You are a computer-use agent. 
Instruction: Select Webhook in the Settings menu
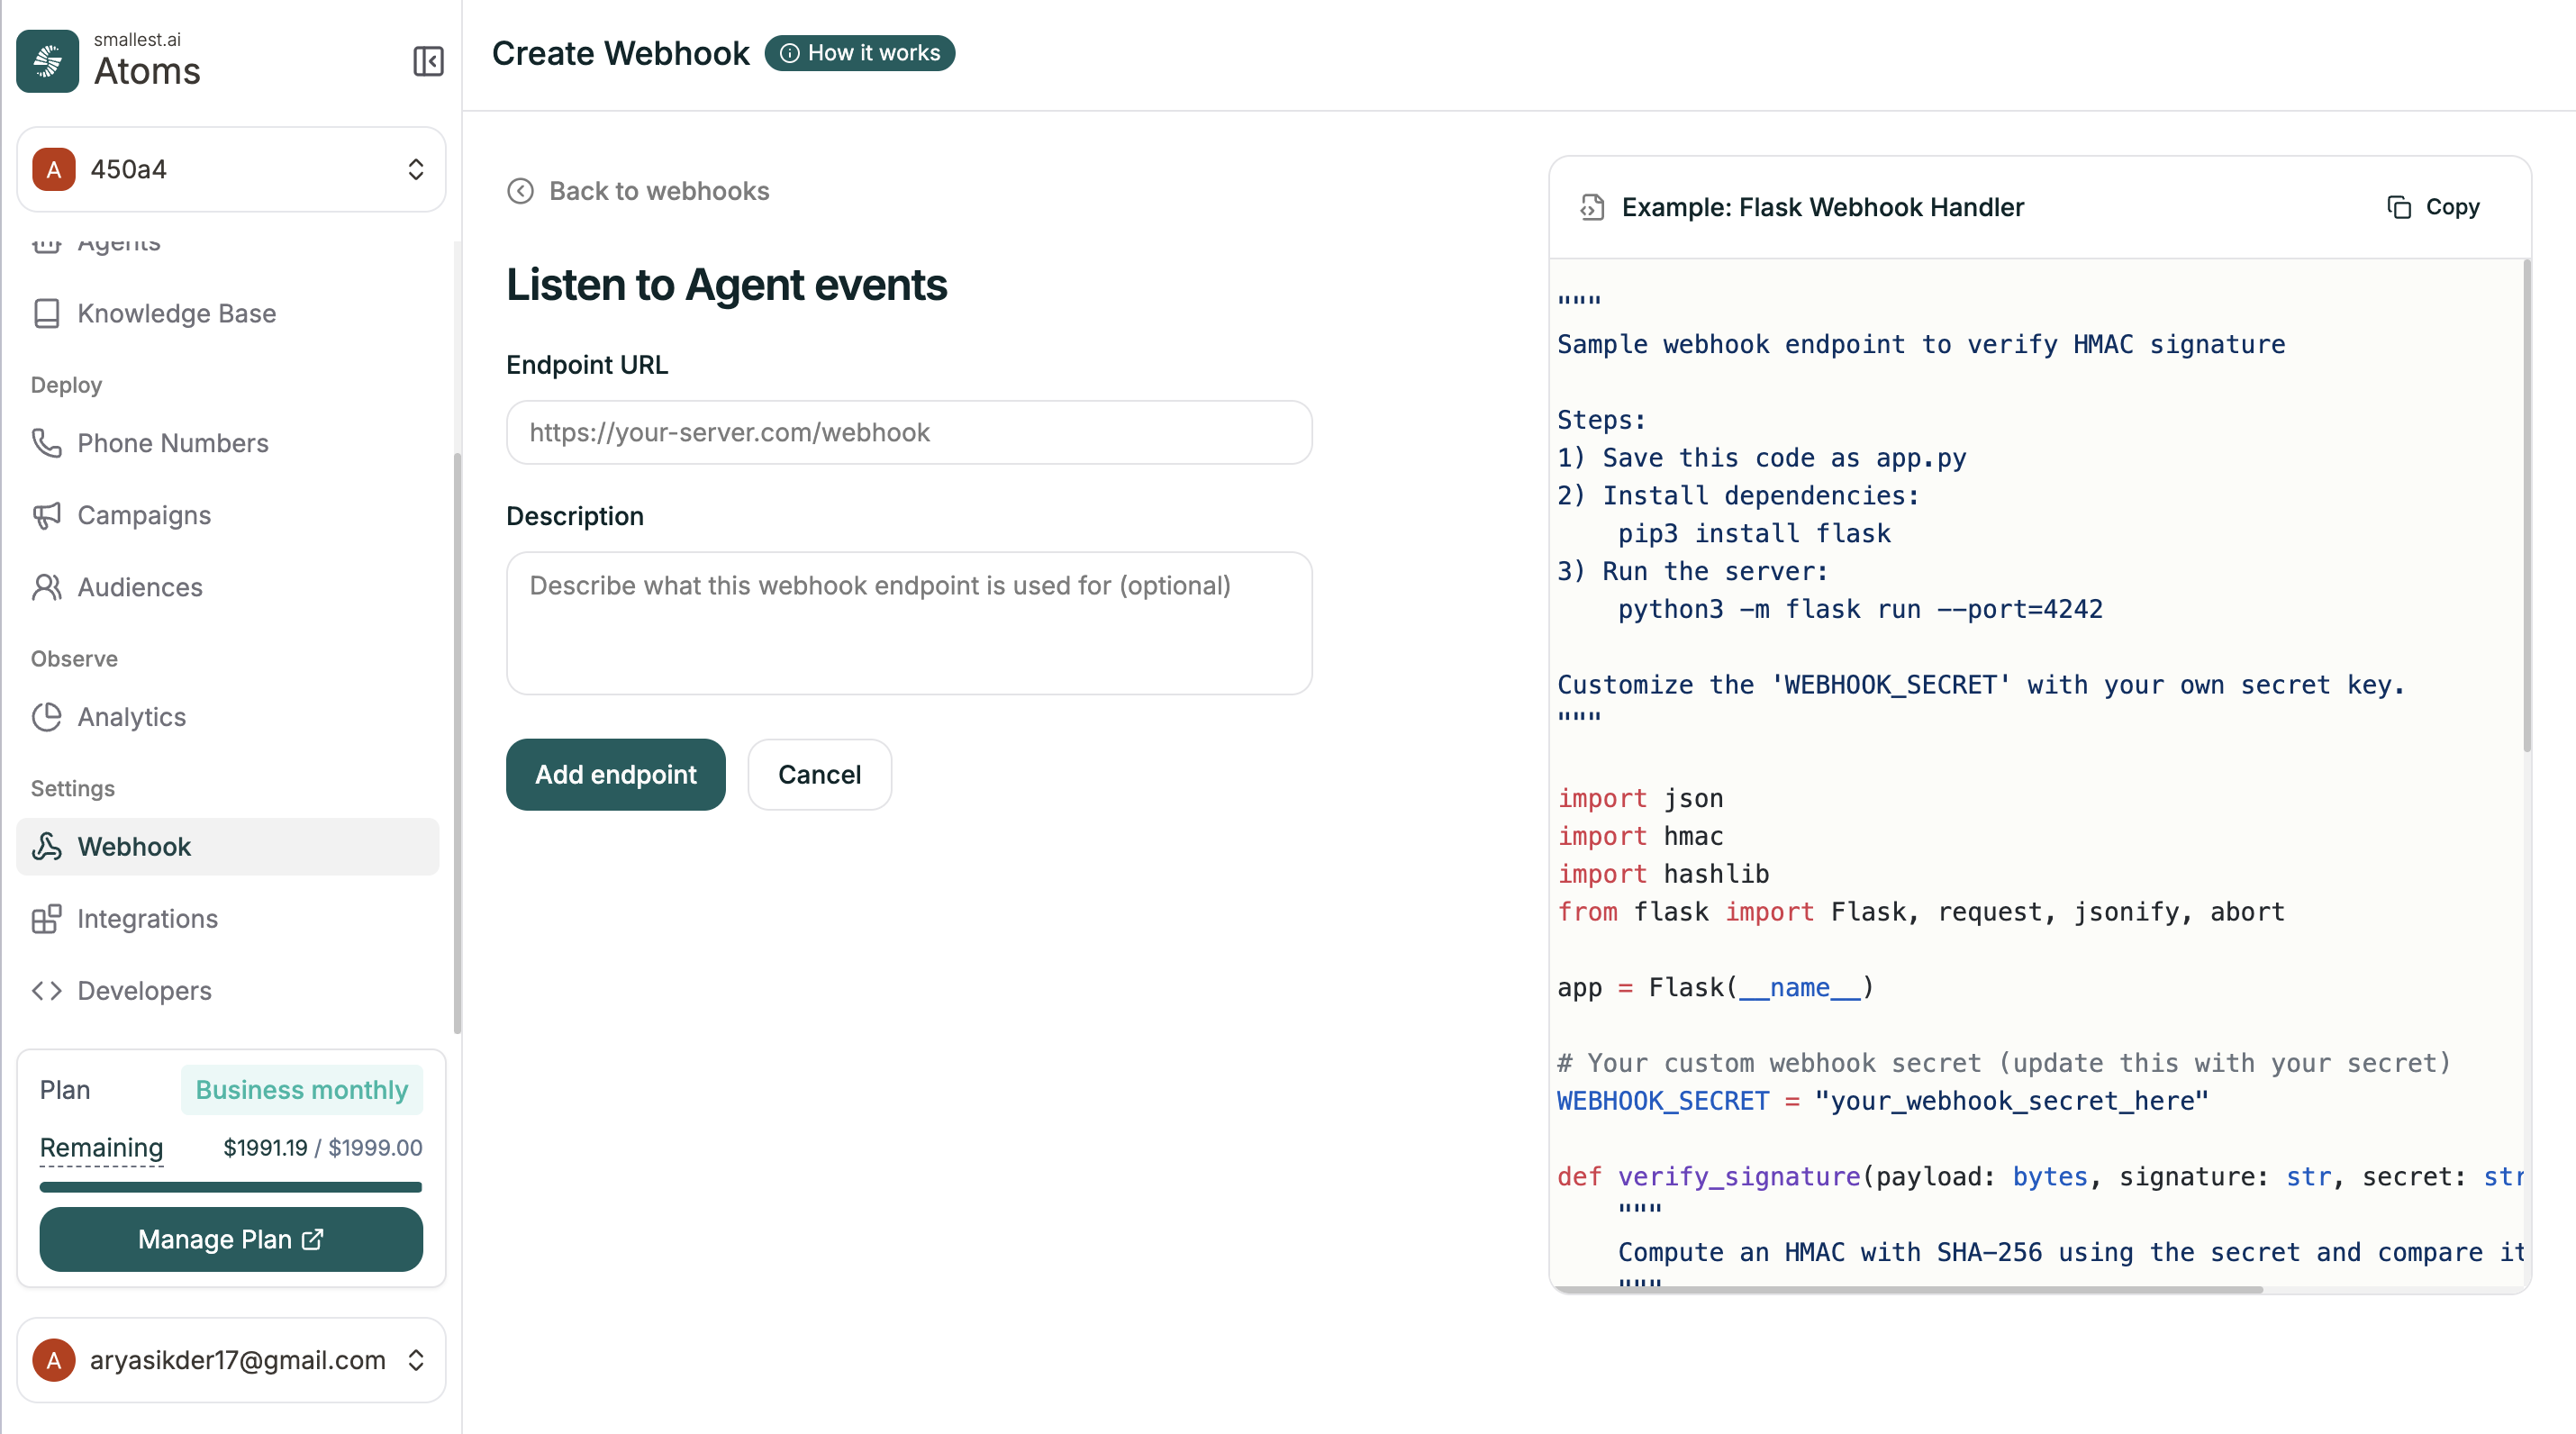tap(134, 846)
